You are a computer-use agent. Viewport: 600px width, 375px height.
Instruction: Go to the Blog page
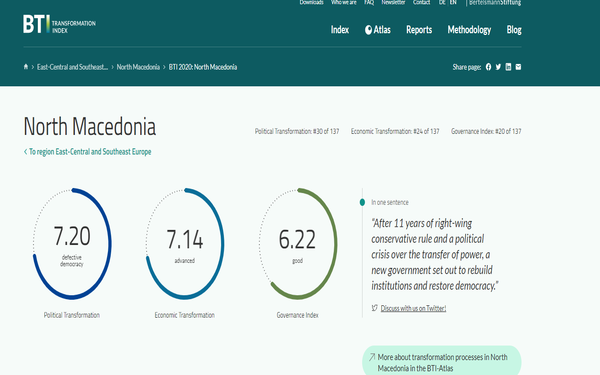(x=514, y=30)
